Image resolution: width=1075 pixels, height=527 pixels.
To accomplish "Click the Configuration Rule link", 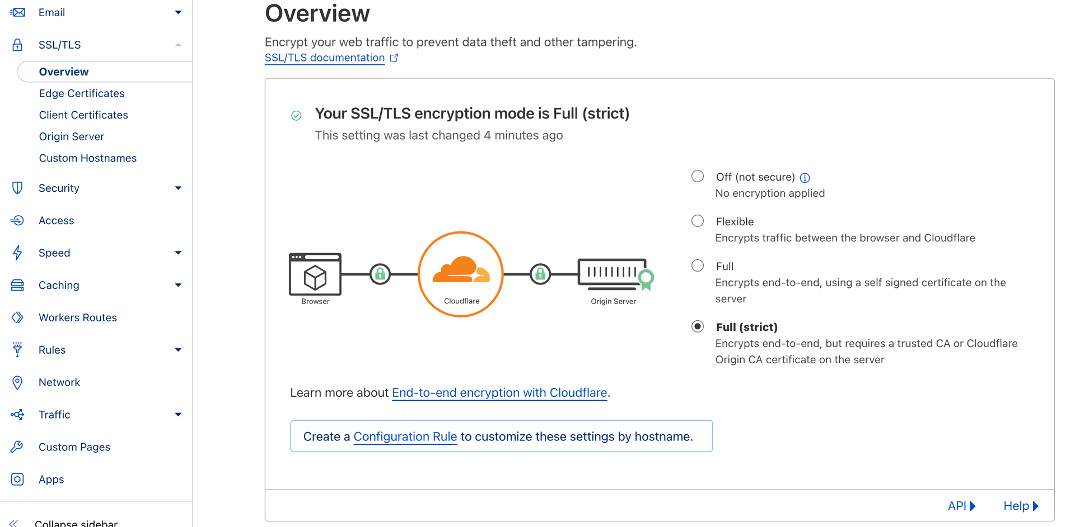I will click(x=405, y=436).
